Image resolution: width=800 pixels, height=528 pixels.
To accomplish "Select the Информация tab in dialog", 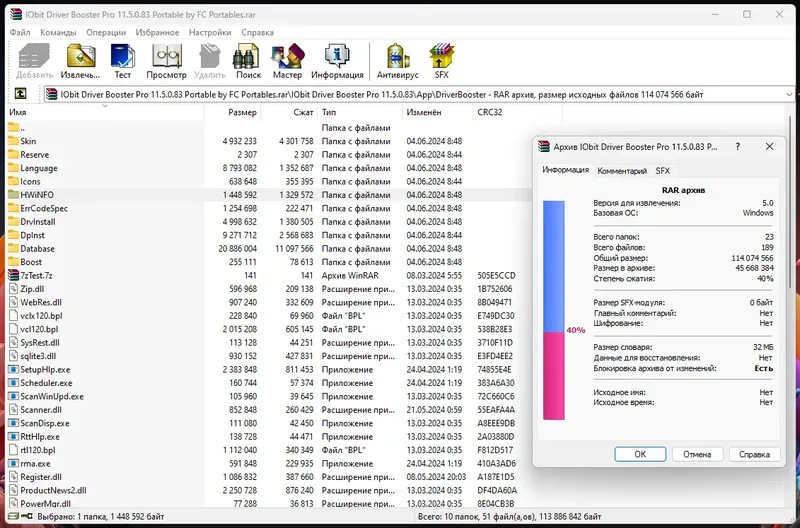I will pyautogui.click(x=565, y=170).
